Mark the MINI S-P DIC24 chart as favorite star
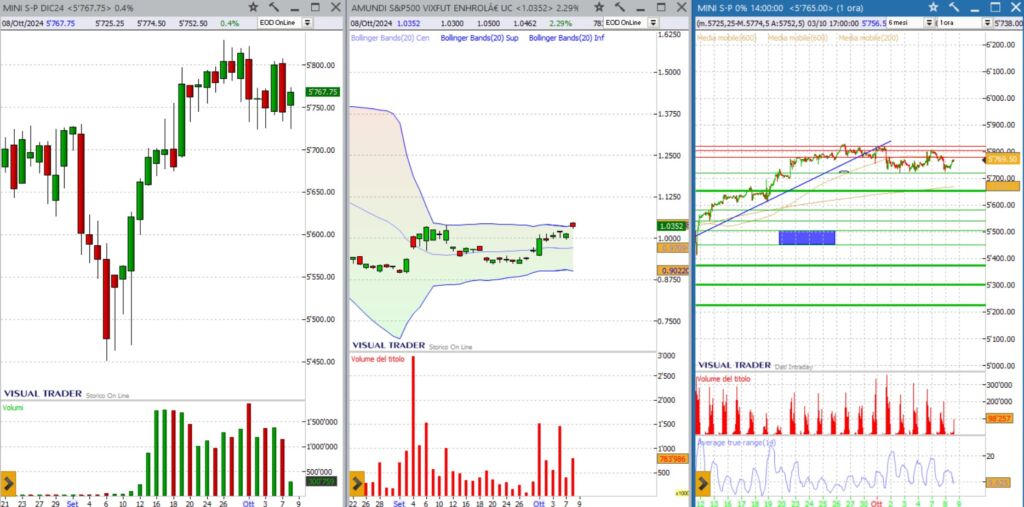 coord(253,7)
